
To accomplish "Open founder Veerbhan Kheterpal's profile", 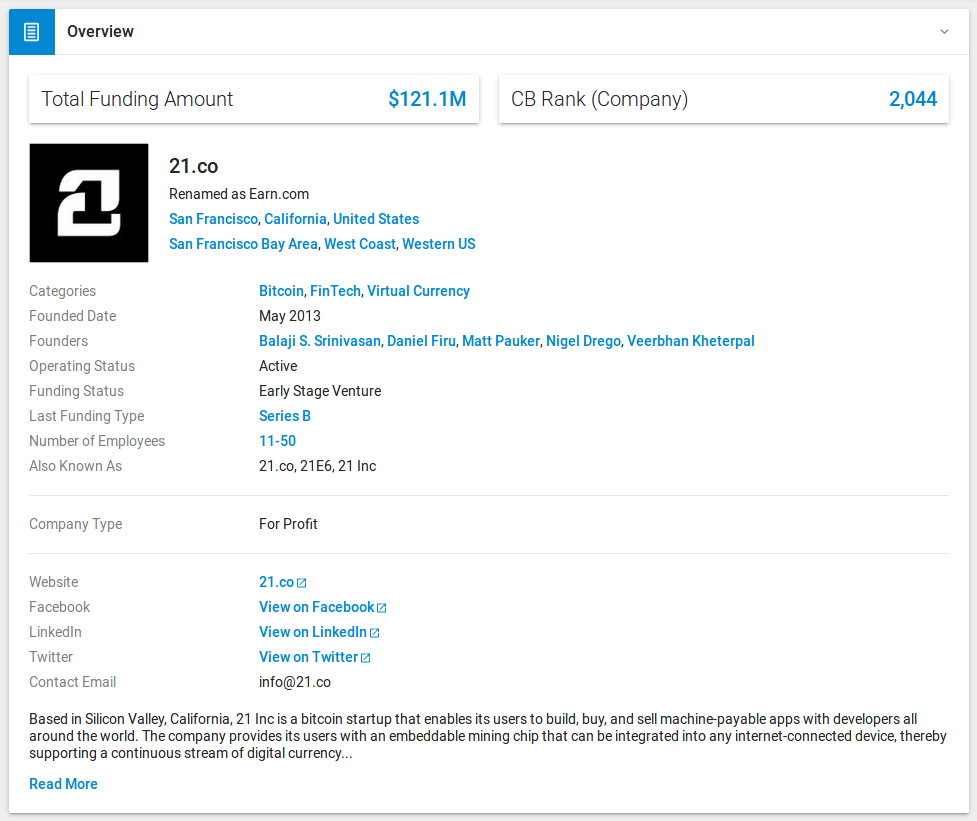I will (x=690, y=341).
